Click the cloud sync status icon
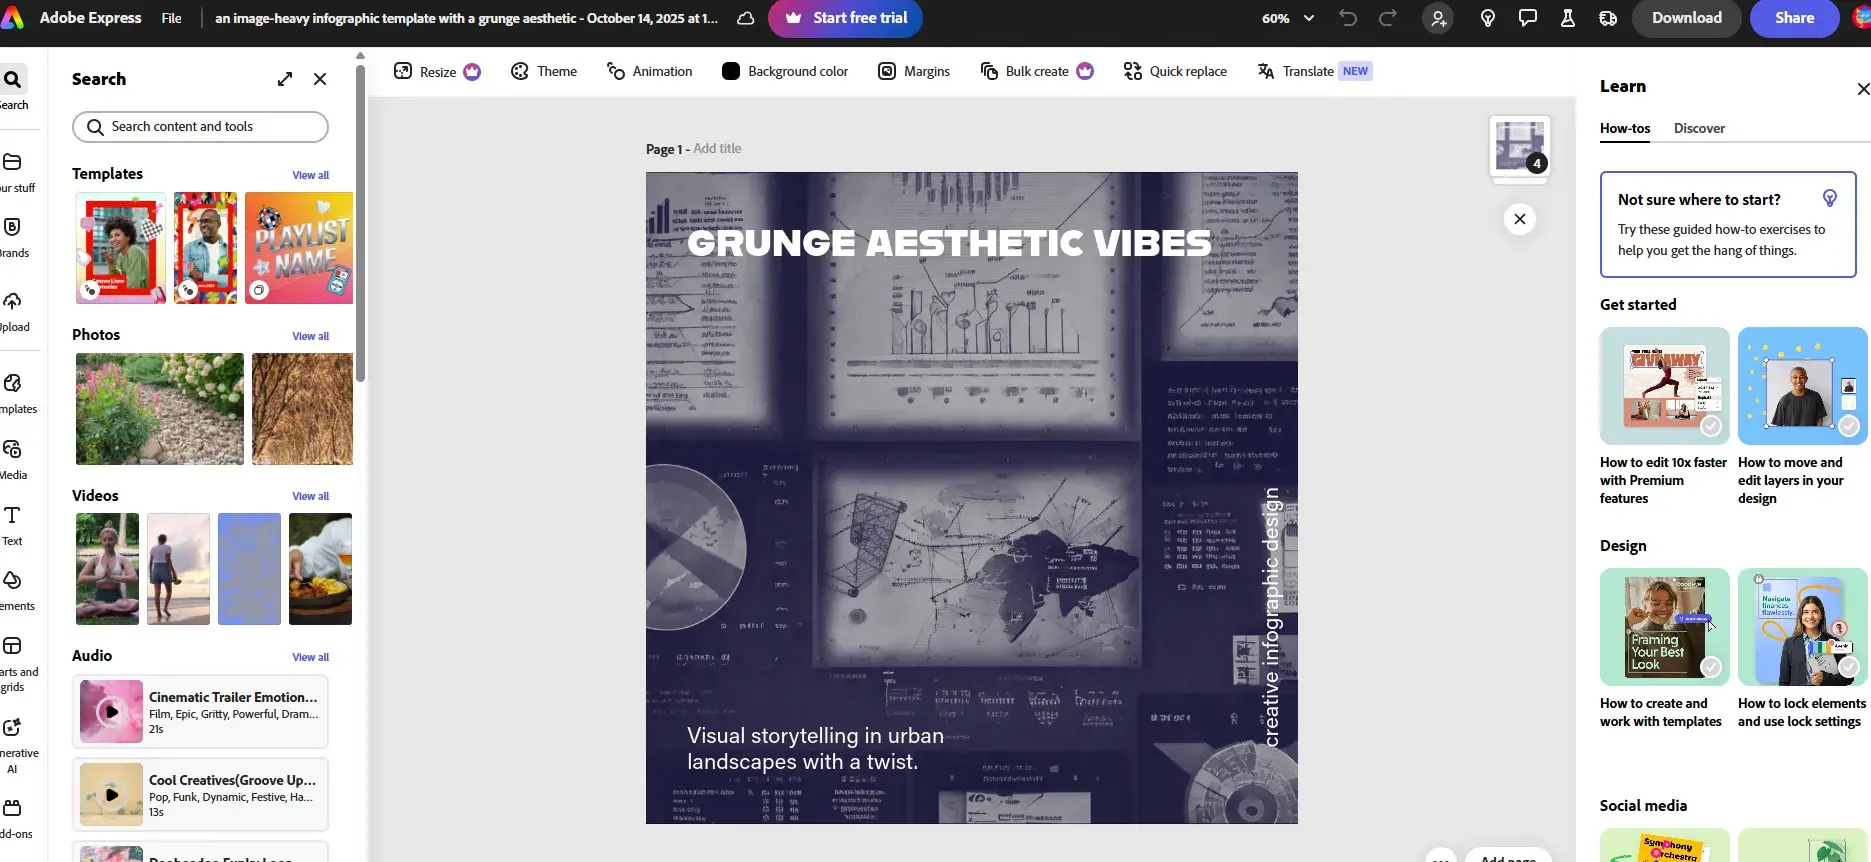 pos(746,18)
